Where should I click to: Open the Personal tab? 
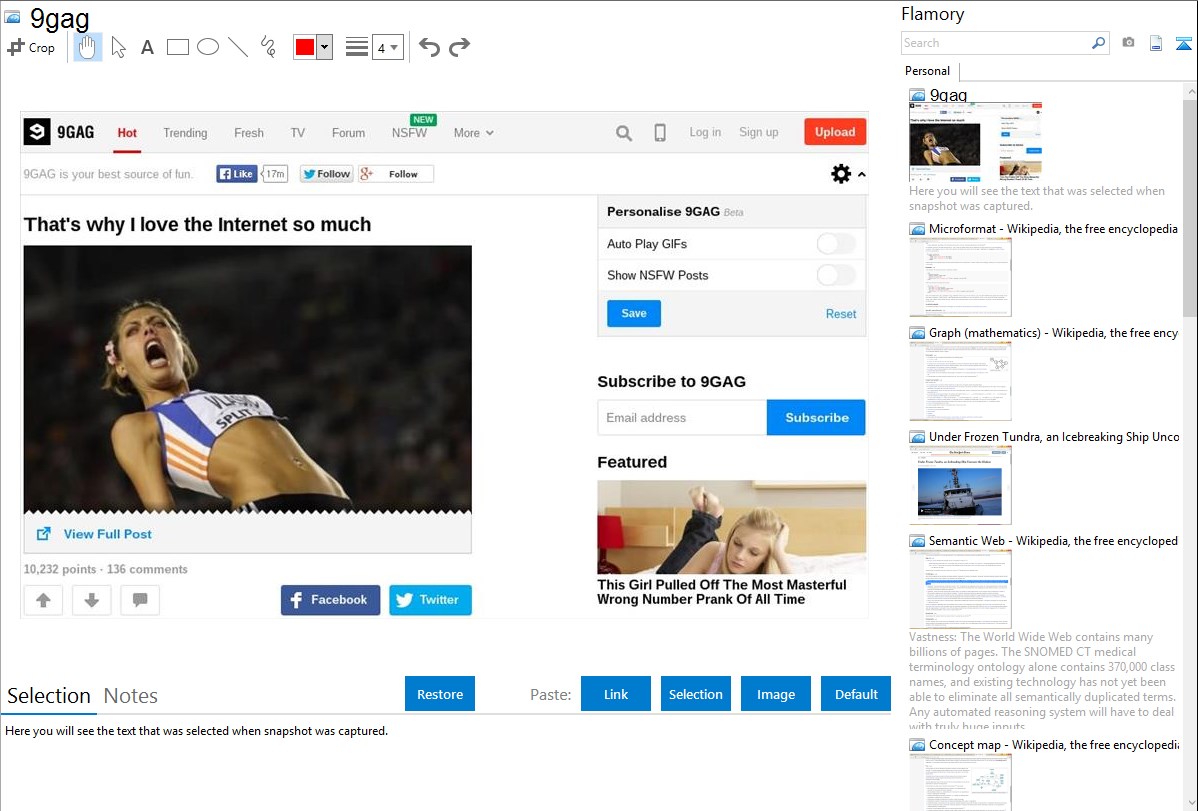[928, 71]
